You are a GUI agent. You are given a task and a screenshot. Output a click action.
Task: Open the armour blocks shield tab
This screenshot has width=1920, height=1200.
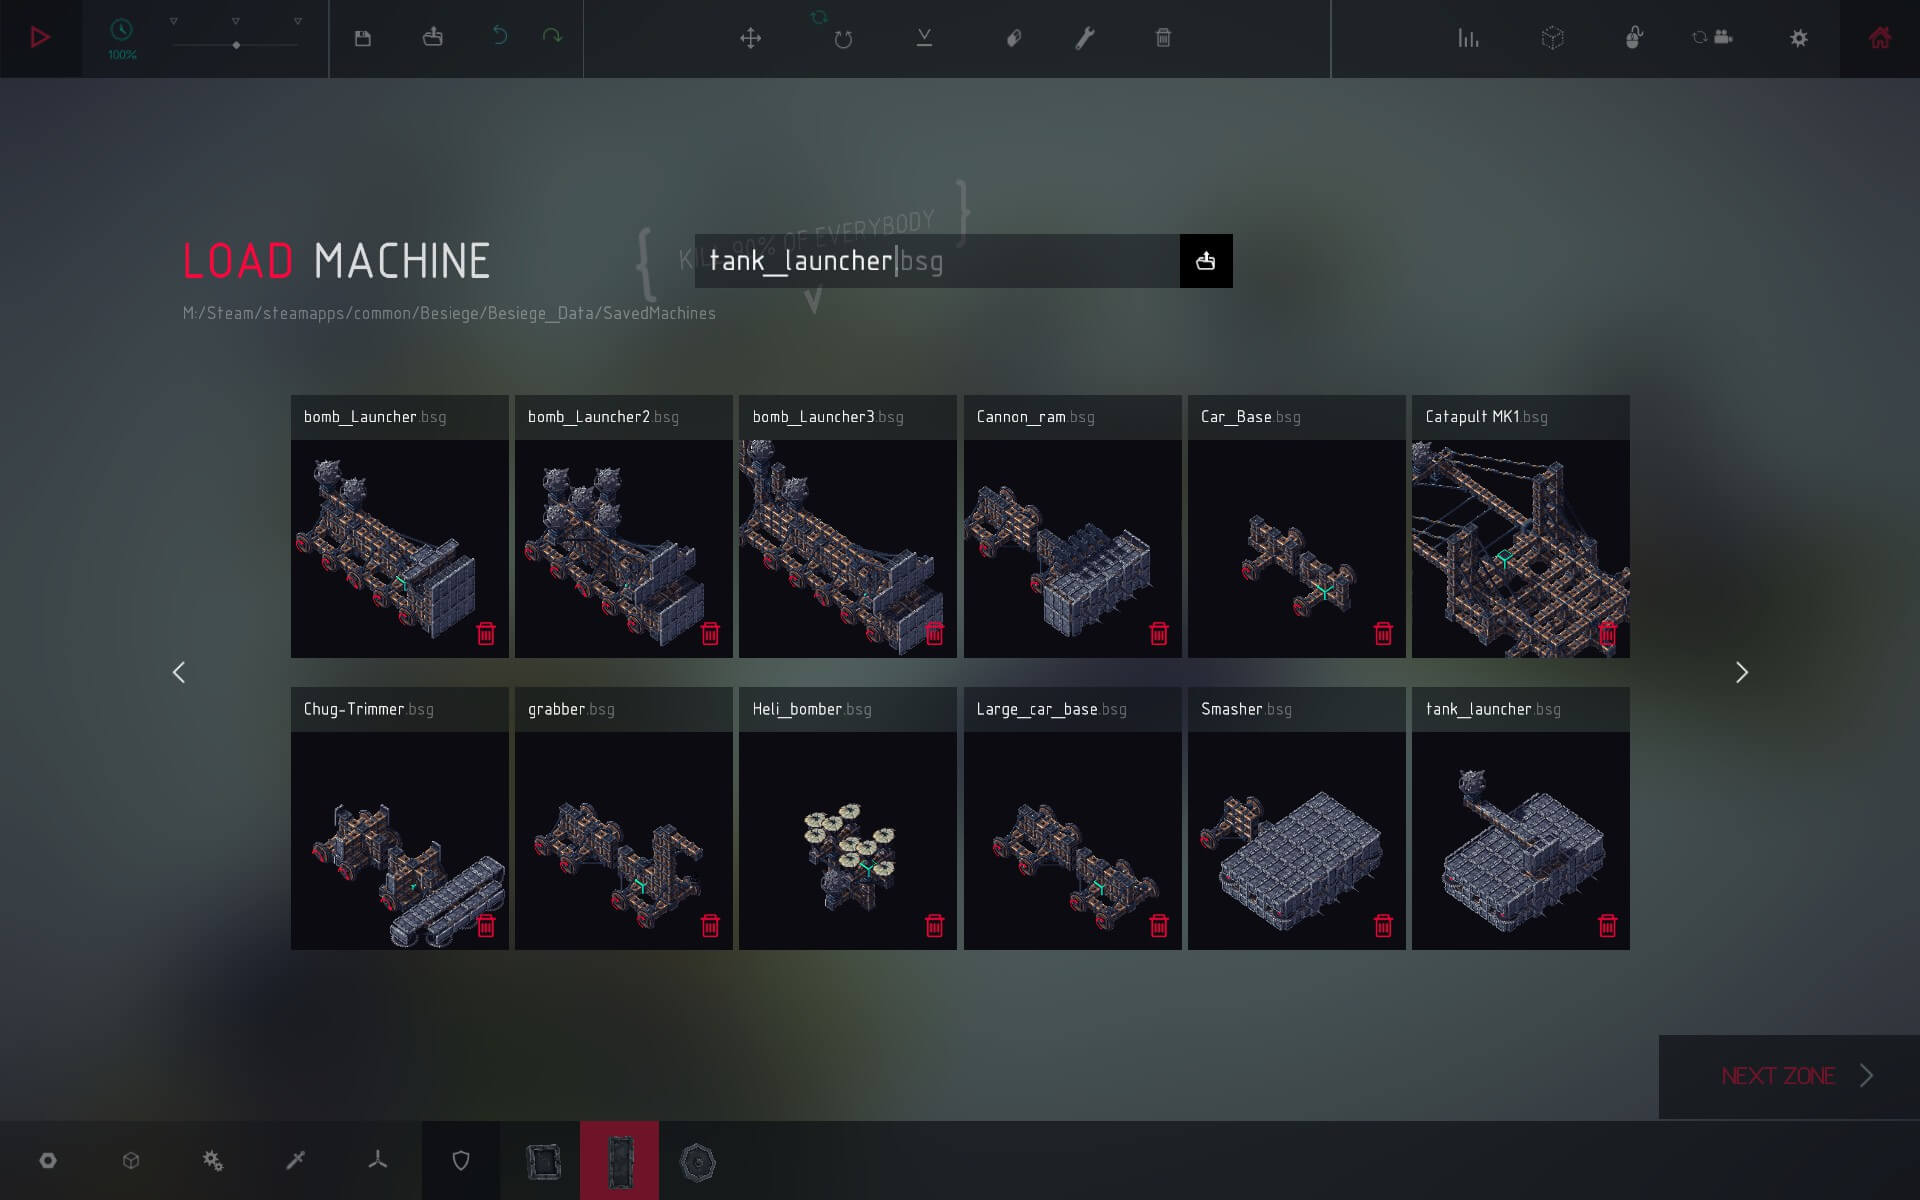tap(461, 1160)
